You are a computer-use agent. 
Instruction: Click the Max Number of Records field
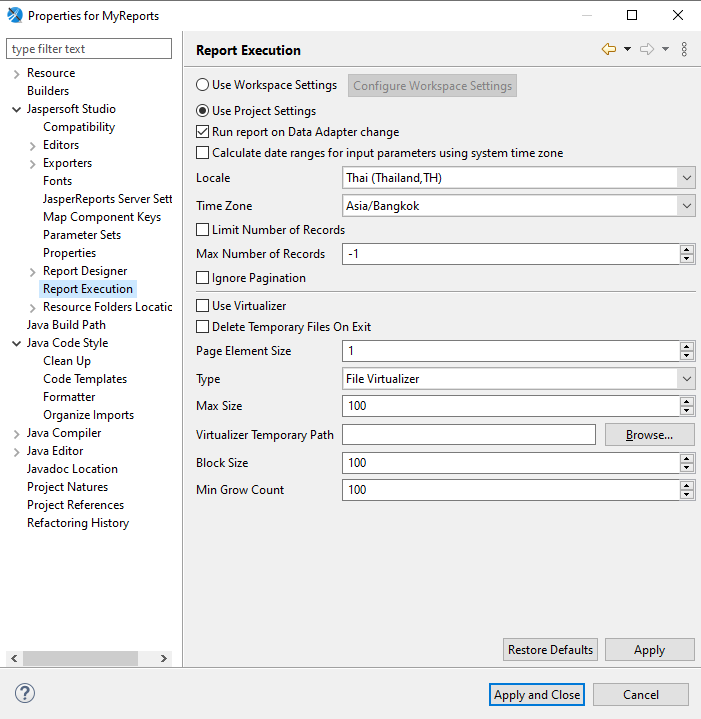pyautogui.click(x=511, y=254)
